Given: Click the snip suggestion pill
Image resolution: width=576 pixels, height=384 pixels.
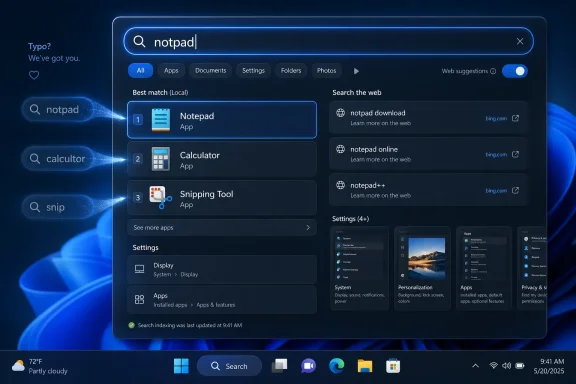Looking at the screenshot, I should [57, 207].
